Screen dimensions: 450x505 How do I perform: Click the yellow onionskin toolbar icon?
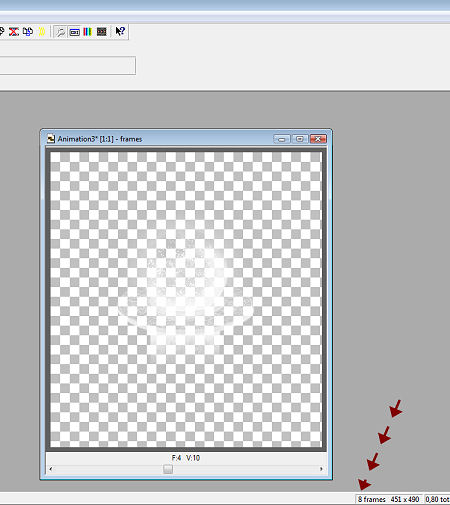(41, 32)
